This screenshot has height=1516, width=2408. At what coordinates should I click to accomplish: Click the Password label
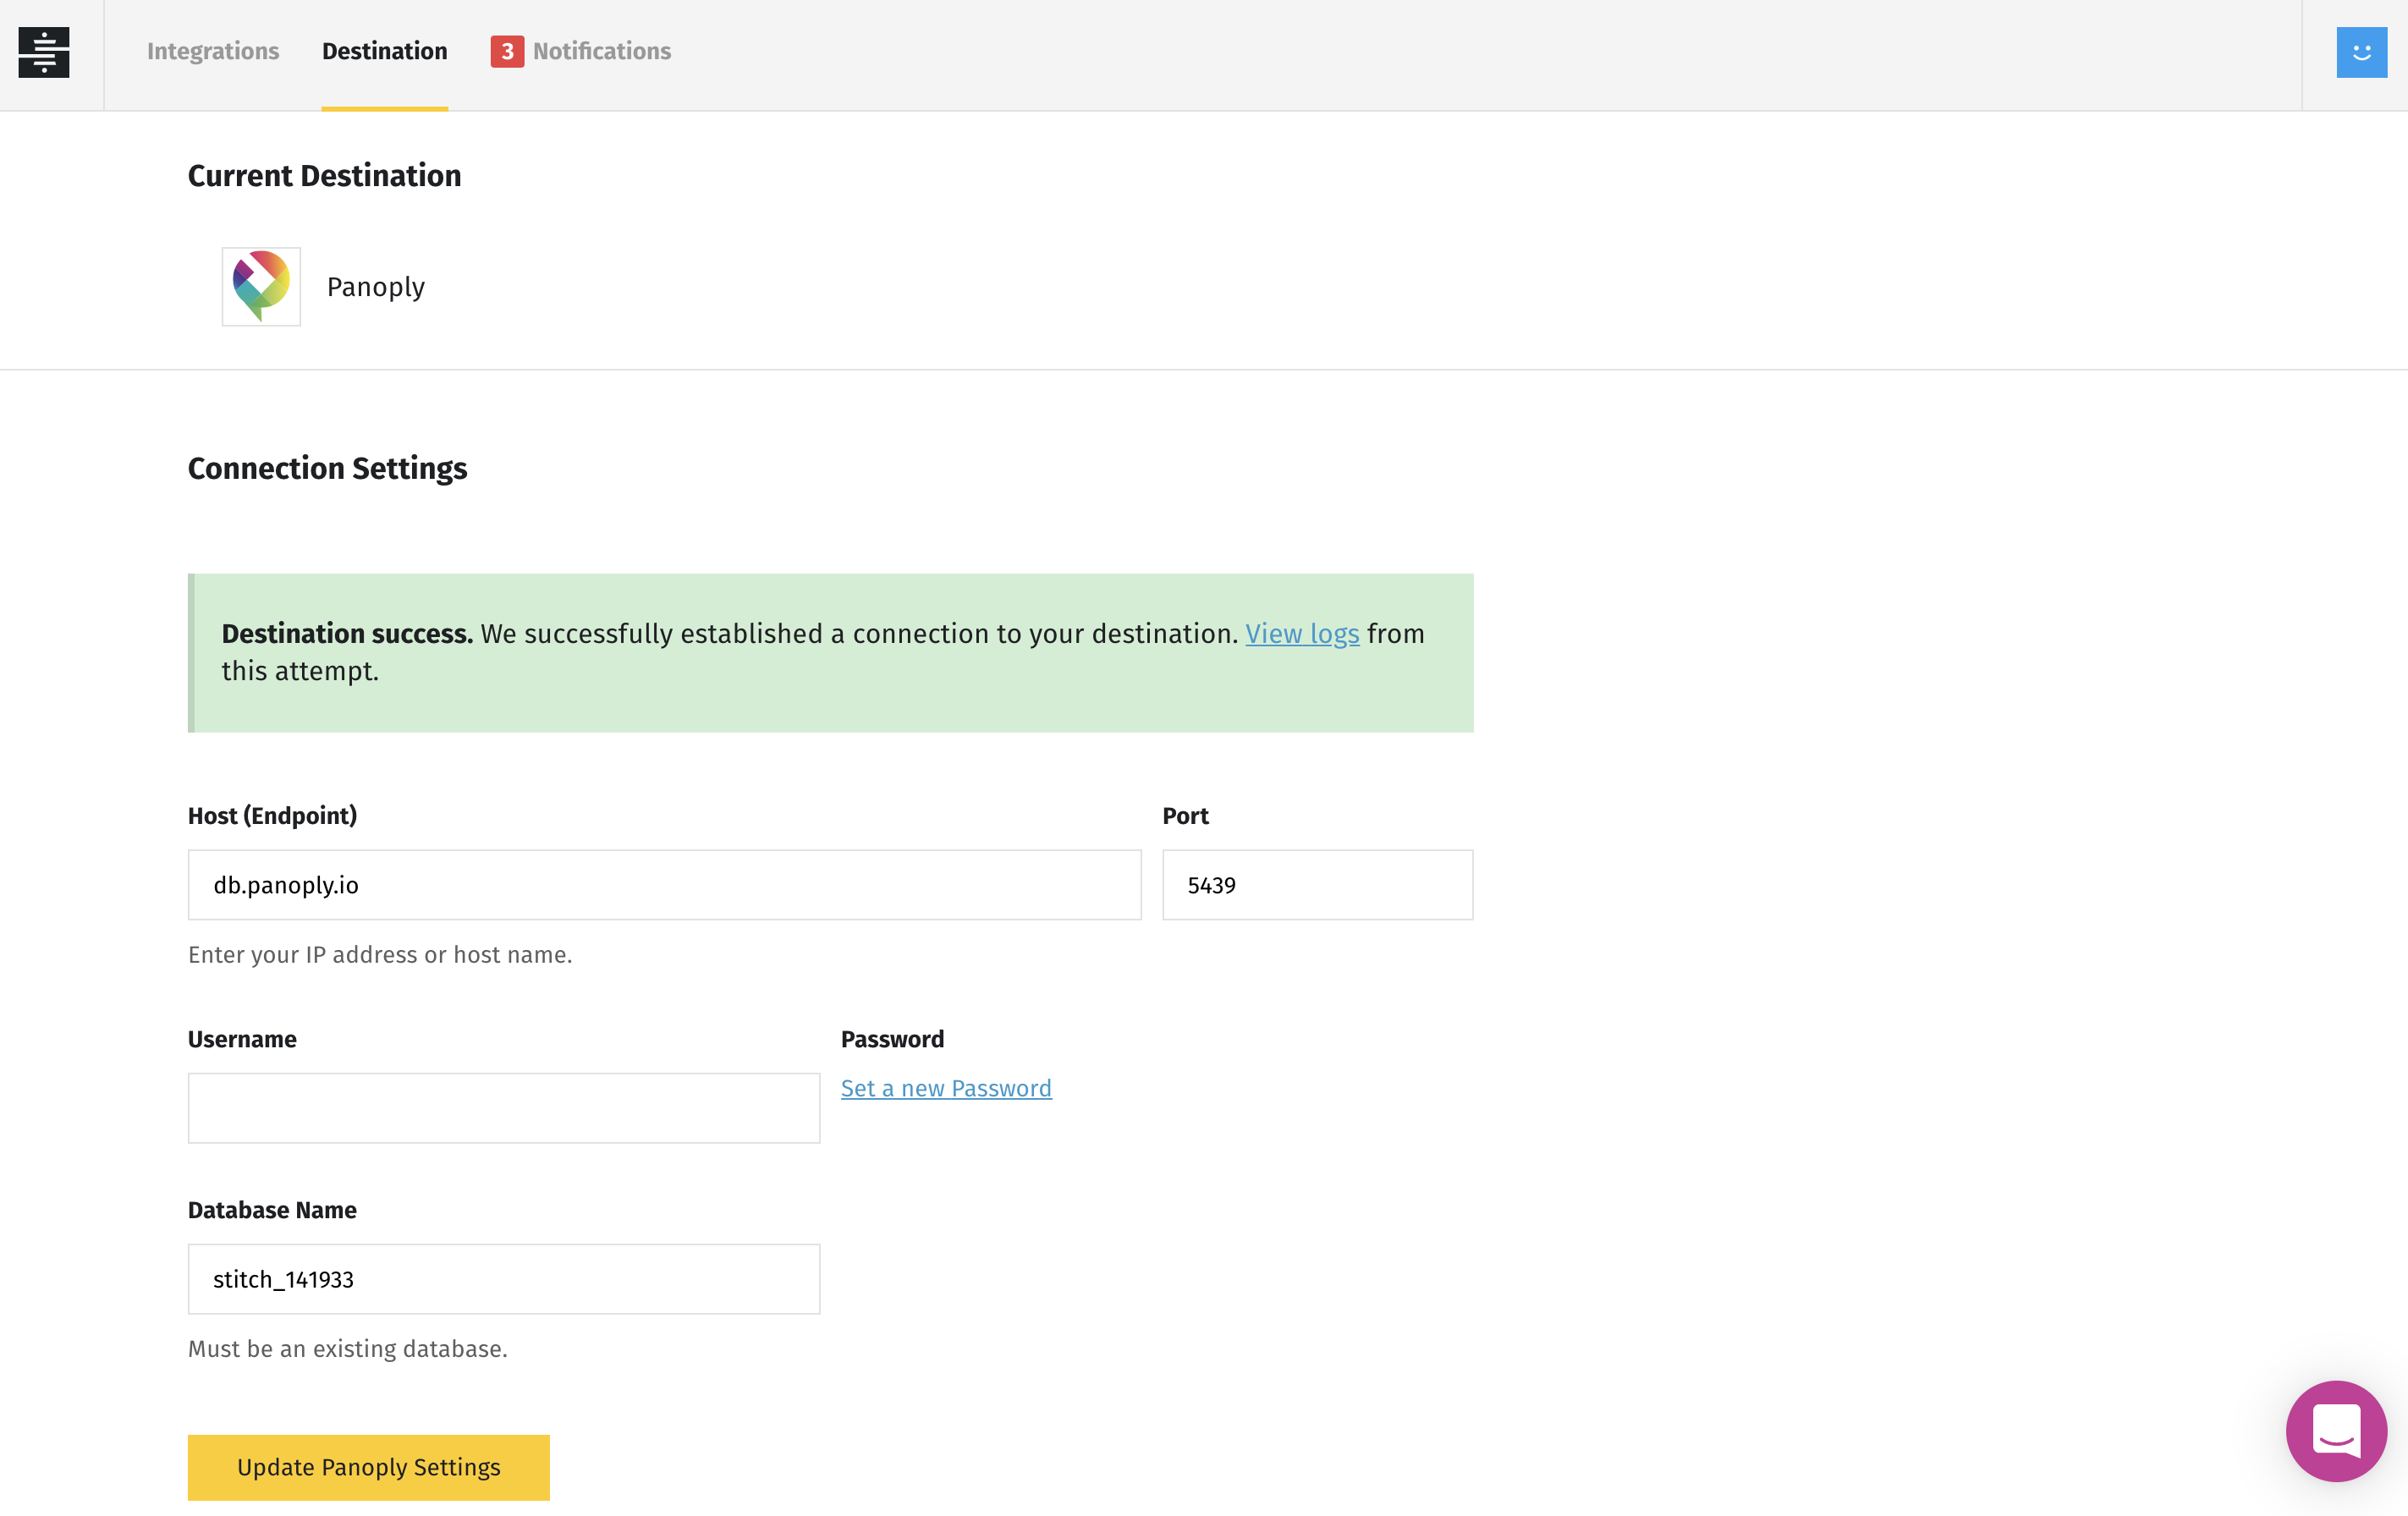coord(893,1039)
